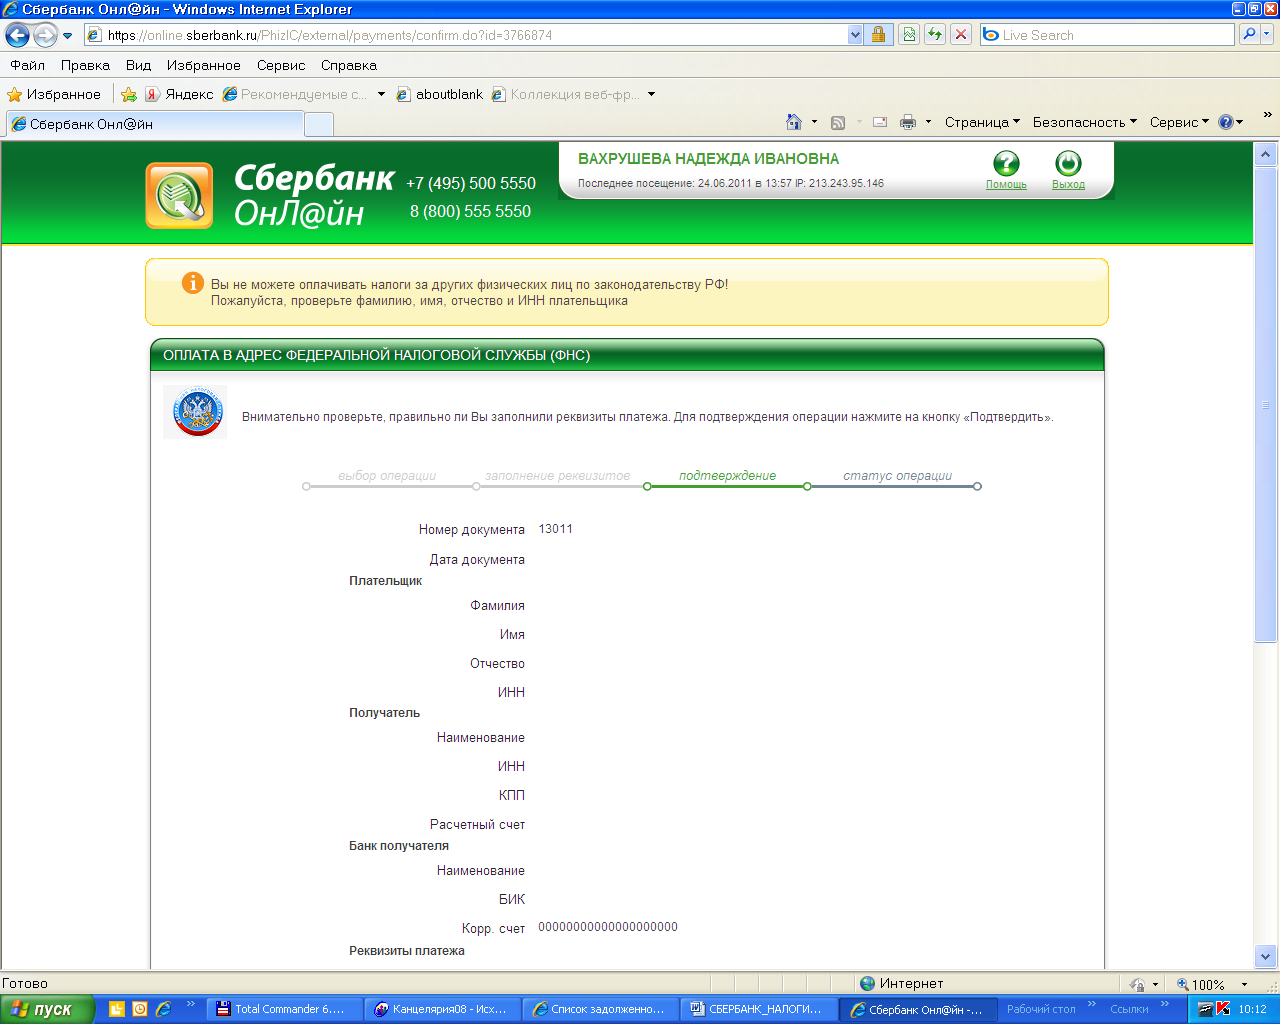
Task: Open the print options dropdown arrow
Action: (x=928, y=122)
